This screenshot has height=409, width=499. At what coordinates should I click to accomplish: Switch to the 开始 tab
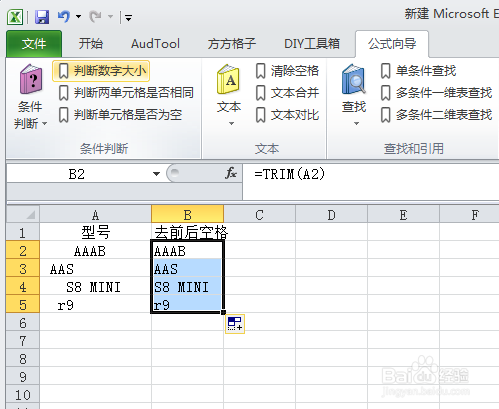[x=90, y=44]
